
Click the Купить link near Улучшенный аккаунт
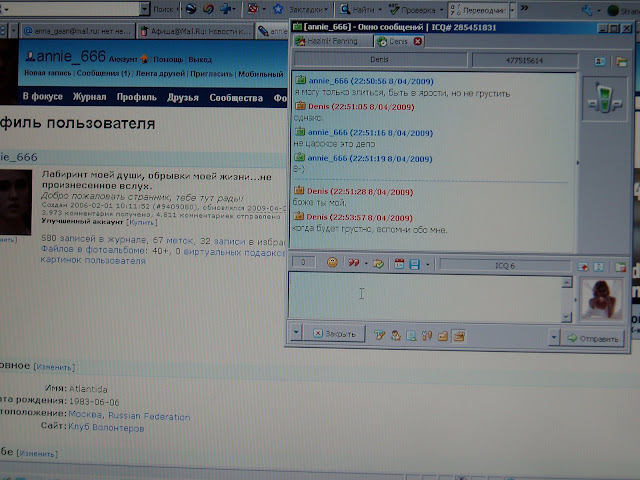[x=141, y=222]
